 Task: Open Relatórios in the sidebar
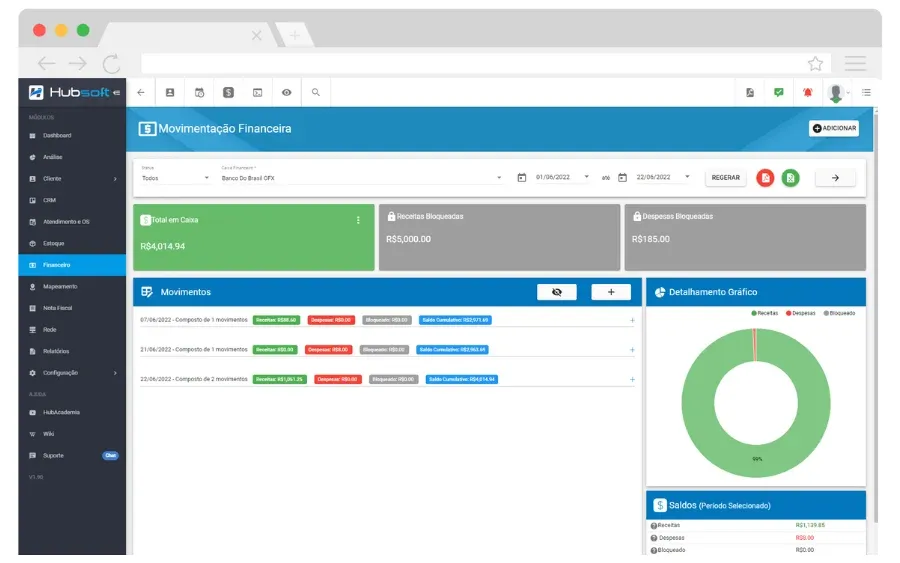72,351
